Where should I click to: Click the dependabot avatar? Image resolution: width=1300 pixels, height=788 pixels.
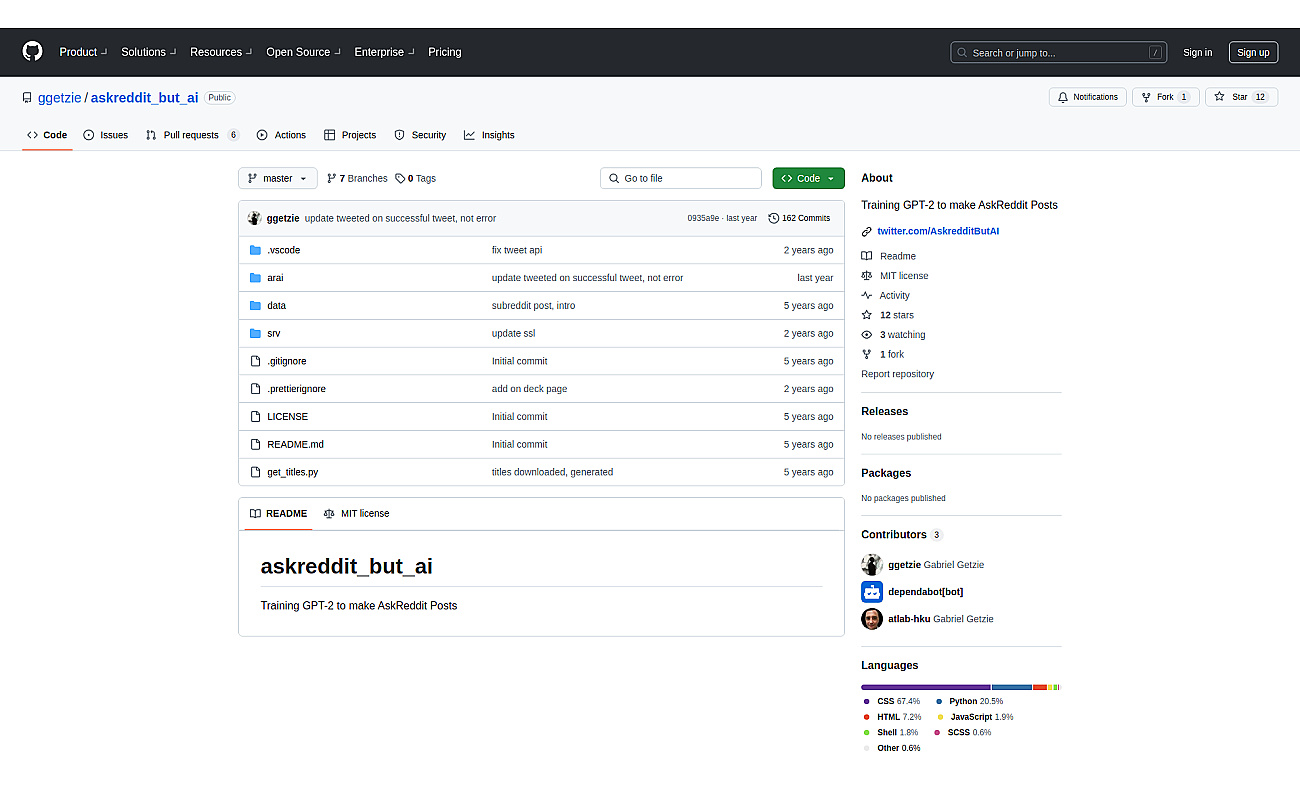tap(872, 591)
